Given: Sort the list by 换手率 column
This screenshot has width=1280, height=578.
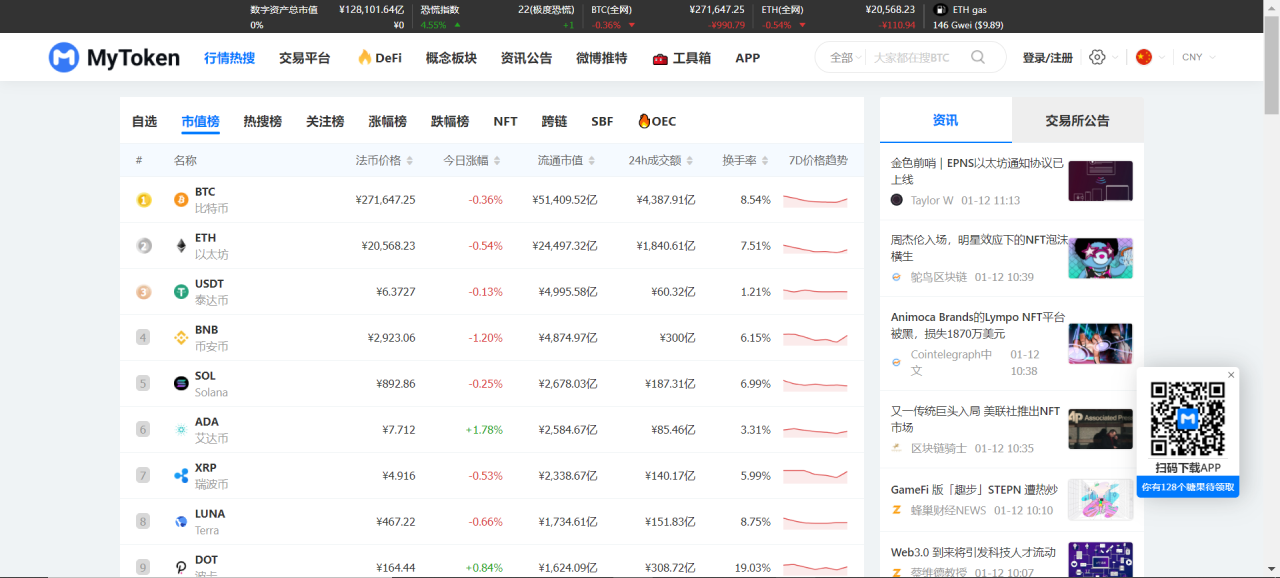Looking at the screenshot, I should click(x=745, y=160).
